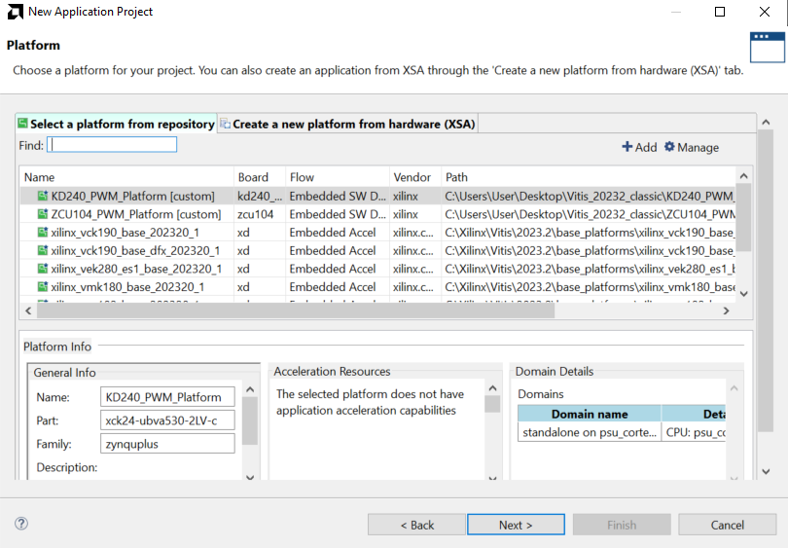Image resolution: width=788 pixels, height=548 pixels.
Task: Cancel the new application project wizard
Action: (x=727, y=524)
